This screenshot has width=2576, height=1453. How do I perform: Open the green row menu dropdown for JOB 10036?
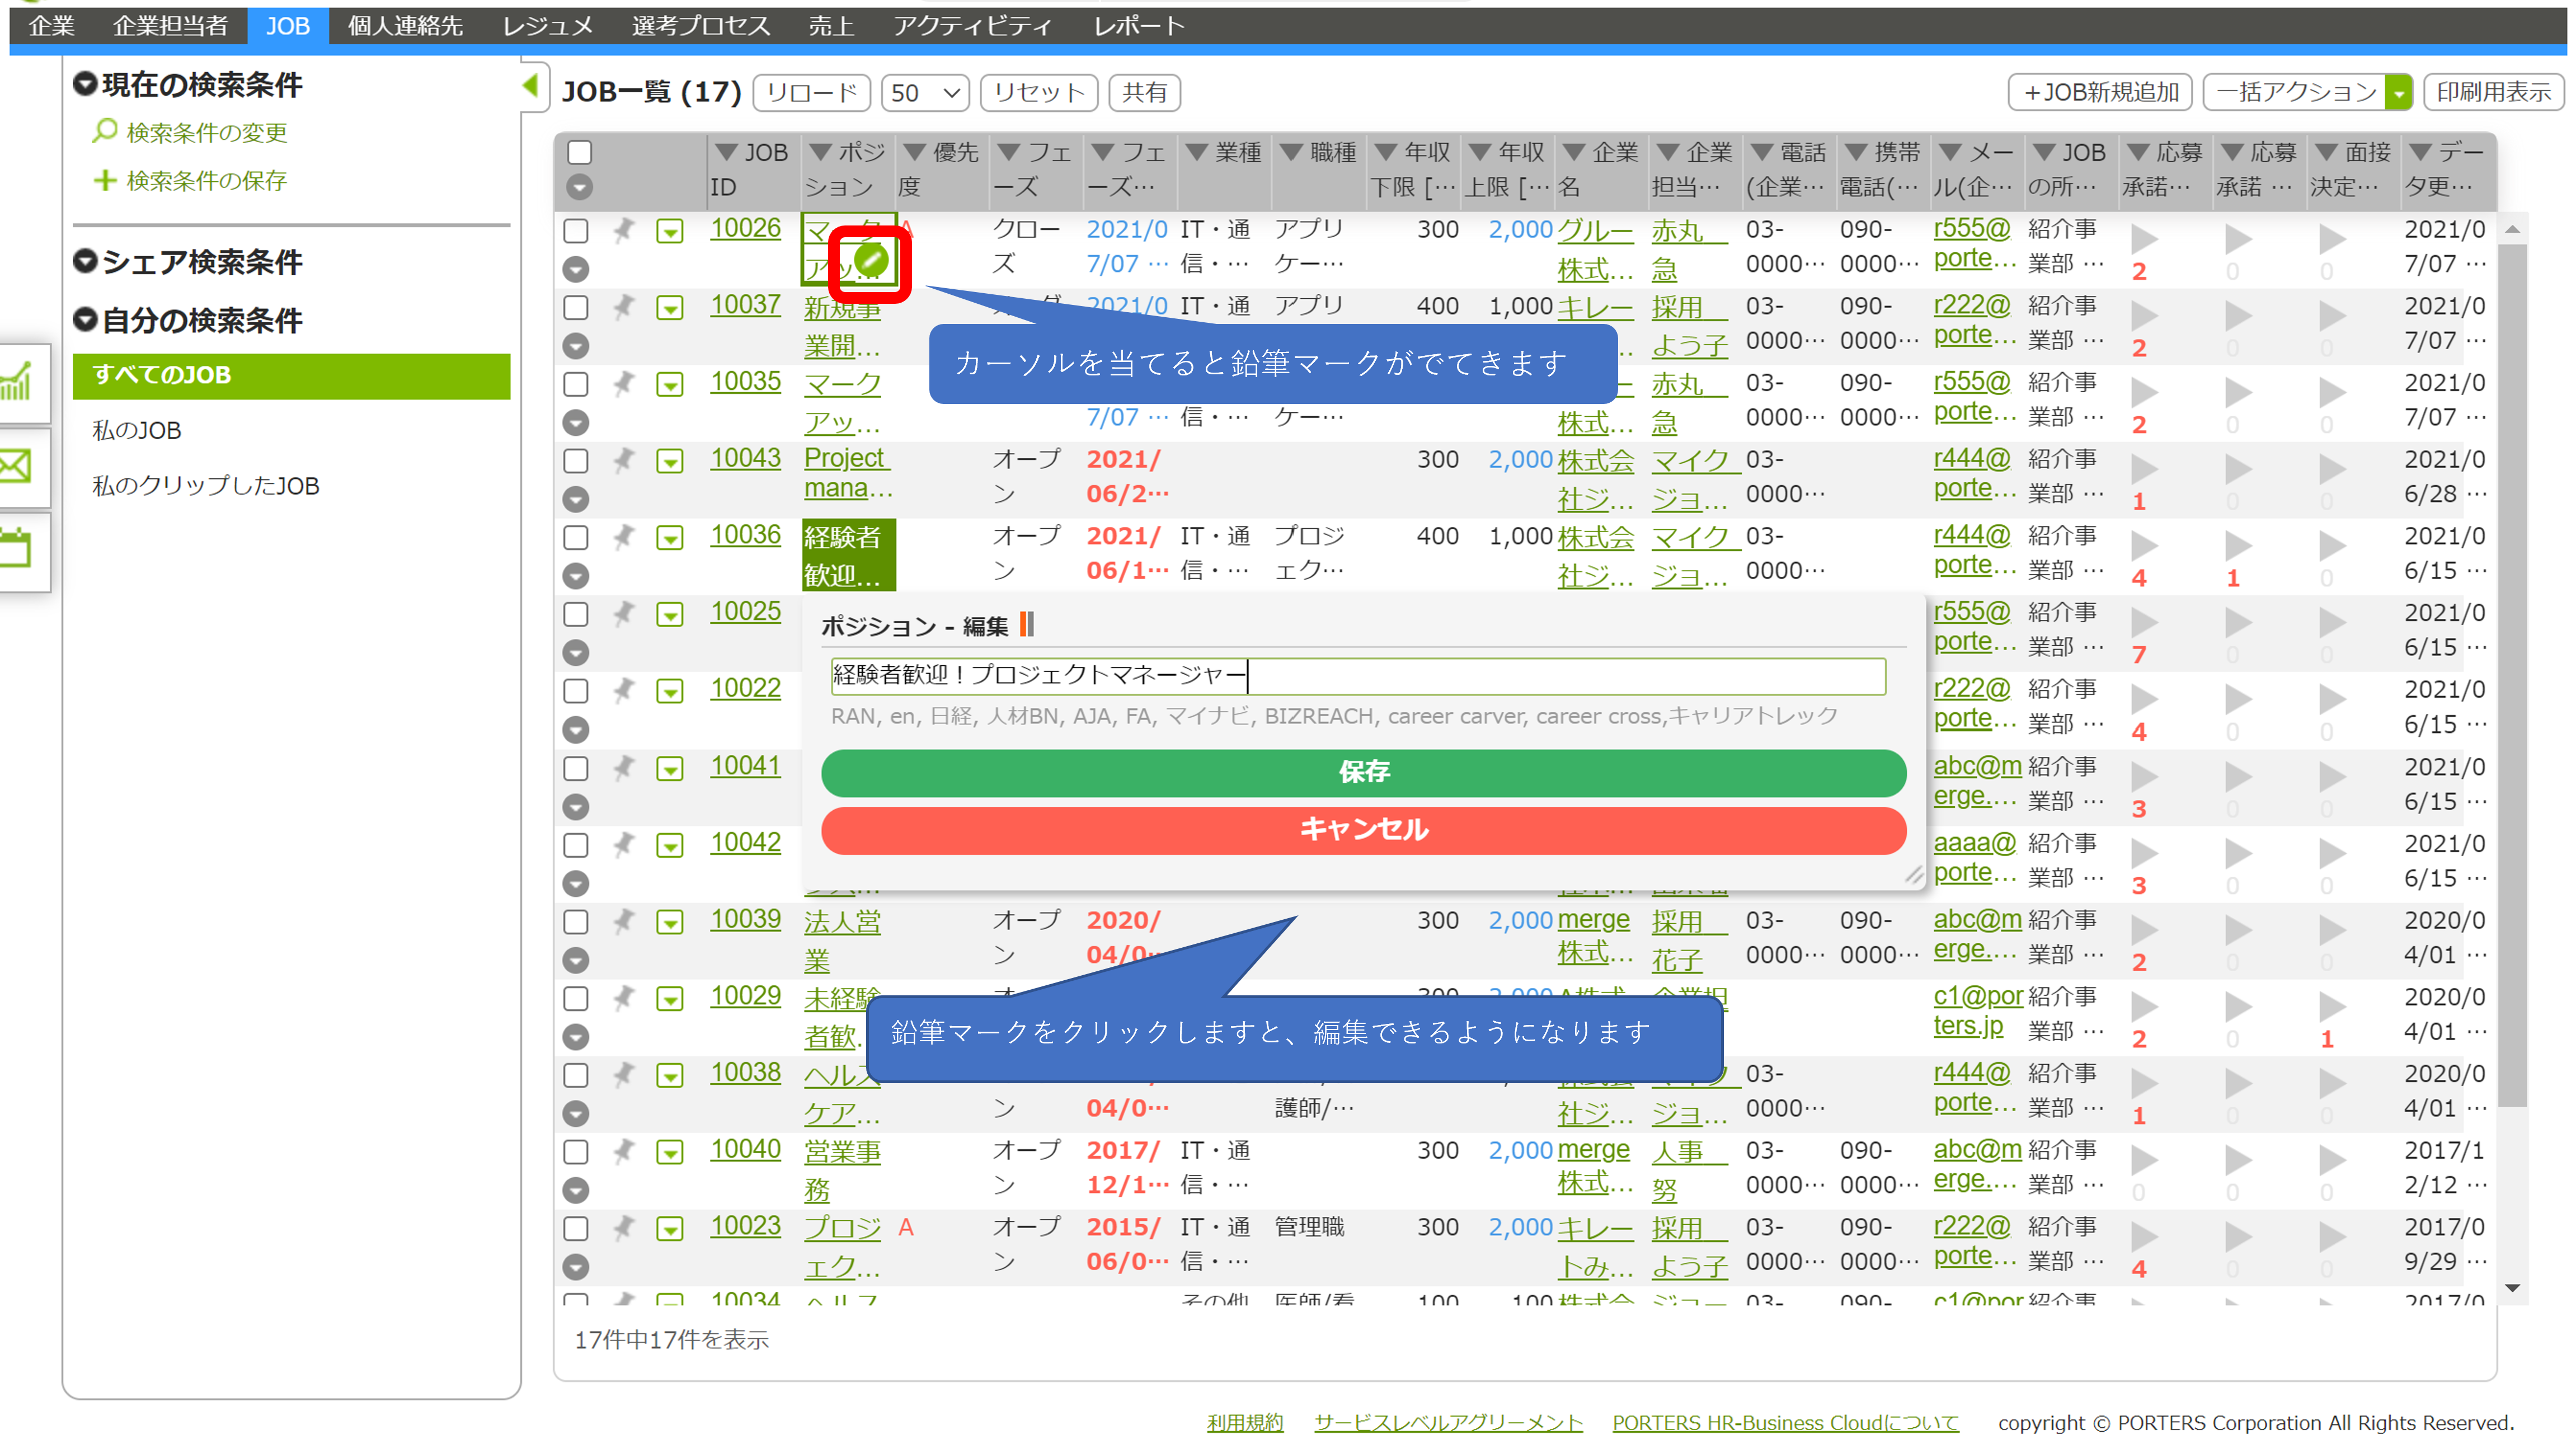click(670, 538)
